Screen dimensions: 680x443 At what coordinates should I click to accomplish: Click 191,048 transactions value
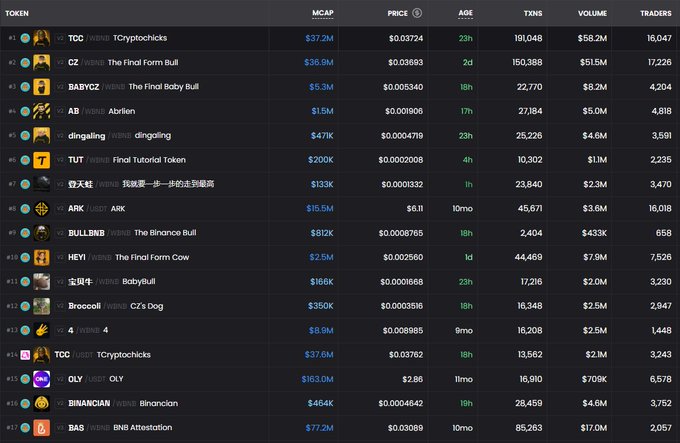click(528, 38)
